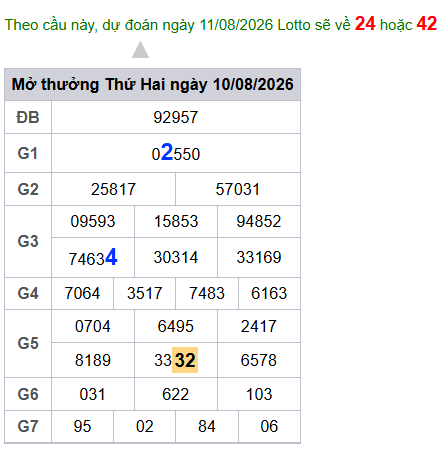This screenshot has height=450, width=443.
Task: Select G7 number 84
Action: [x=207, y=426]
